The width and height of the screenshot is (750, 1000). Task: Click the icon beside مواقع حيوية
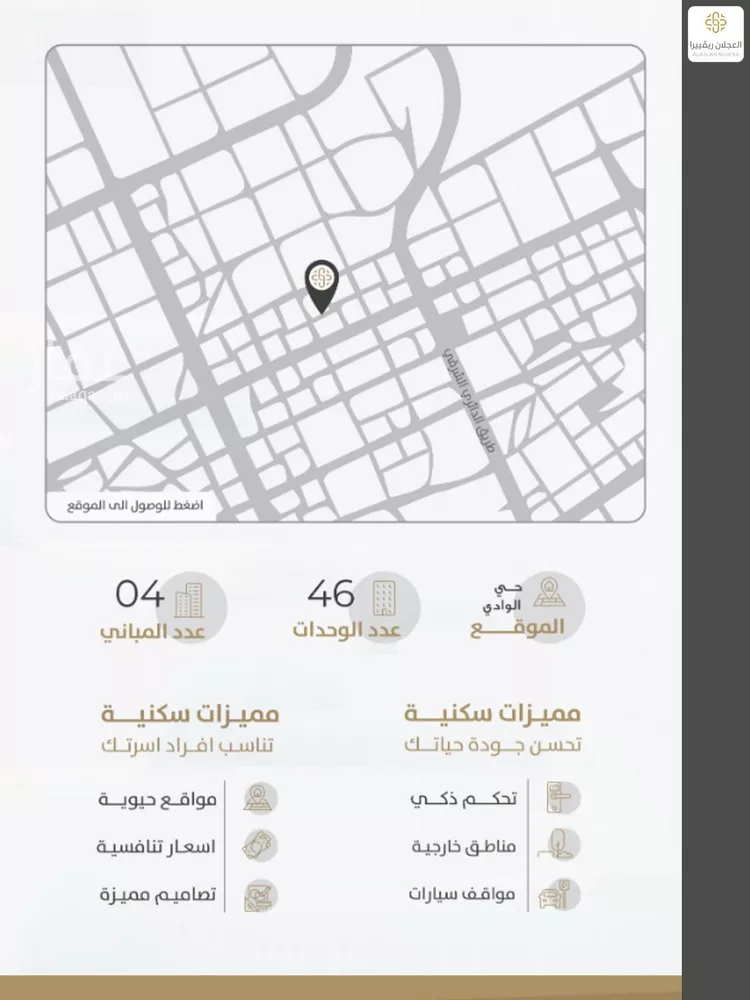(259, 799)
